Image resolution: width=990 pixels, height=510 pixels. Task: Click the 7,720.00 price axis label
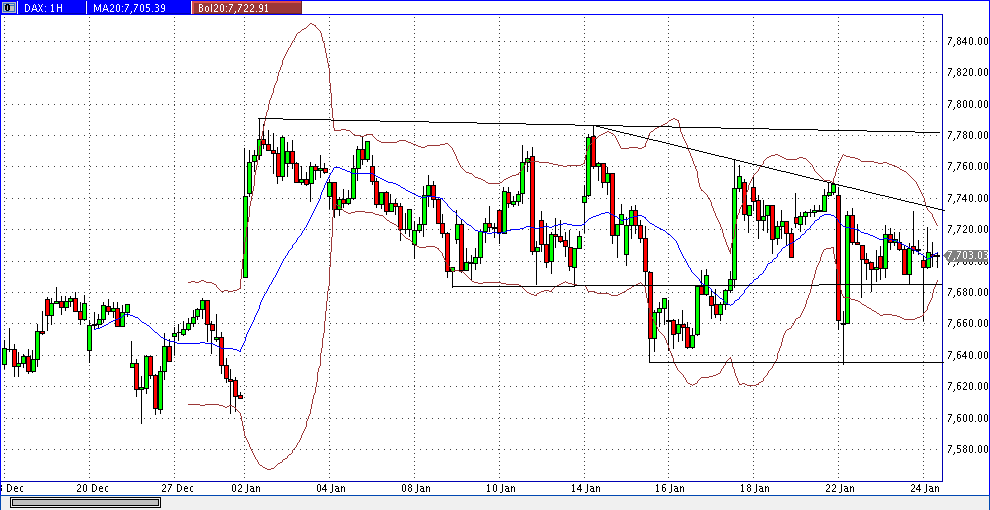tap(967, 230)
